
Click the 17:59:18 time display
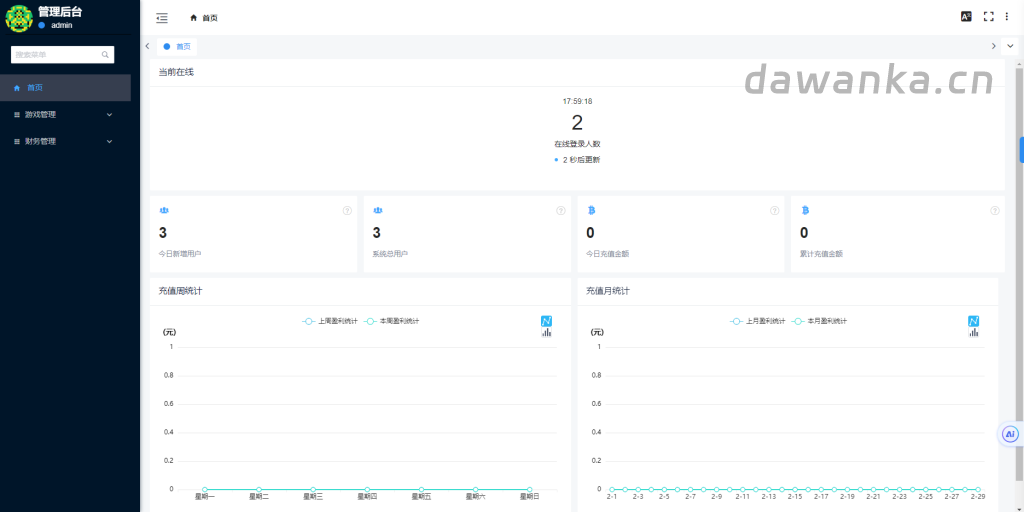(577, 101)
